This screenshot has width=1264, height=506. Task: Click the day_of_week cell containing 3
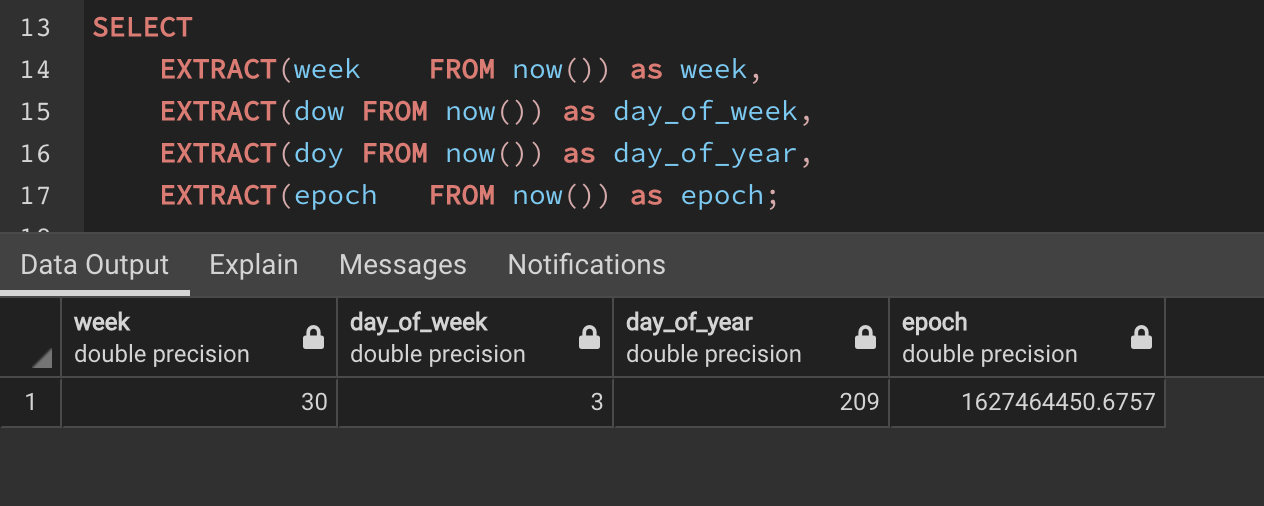[x=476, y=402]
